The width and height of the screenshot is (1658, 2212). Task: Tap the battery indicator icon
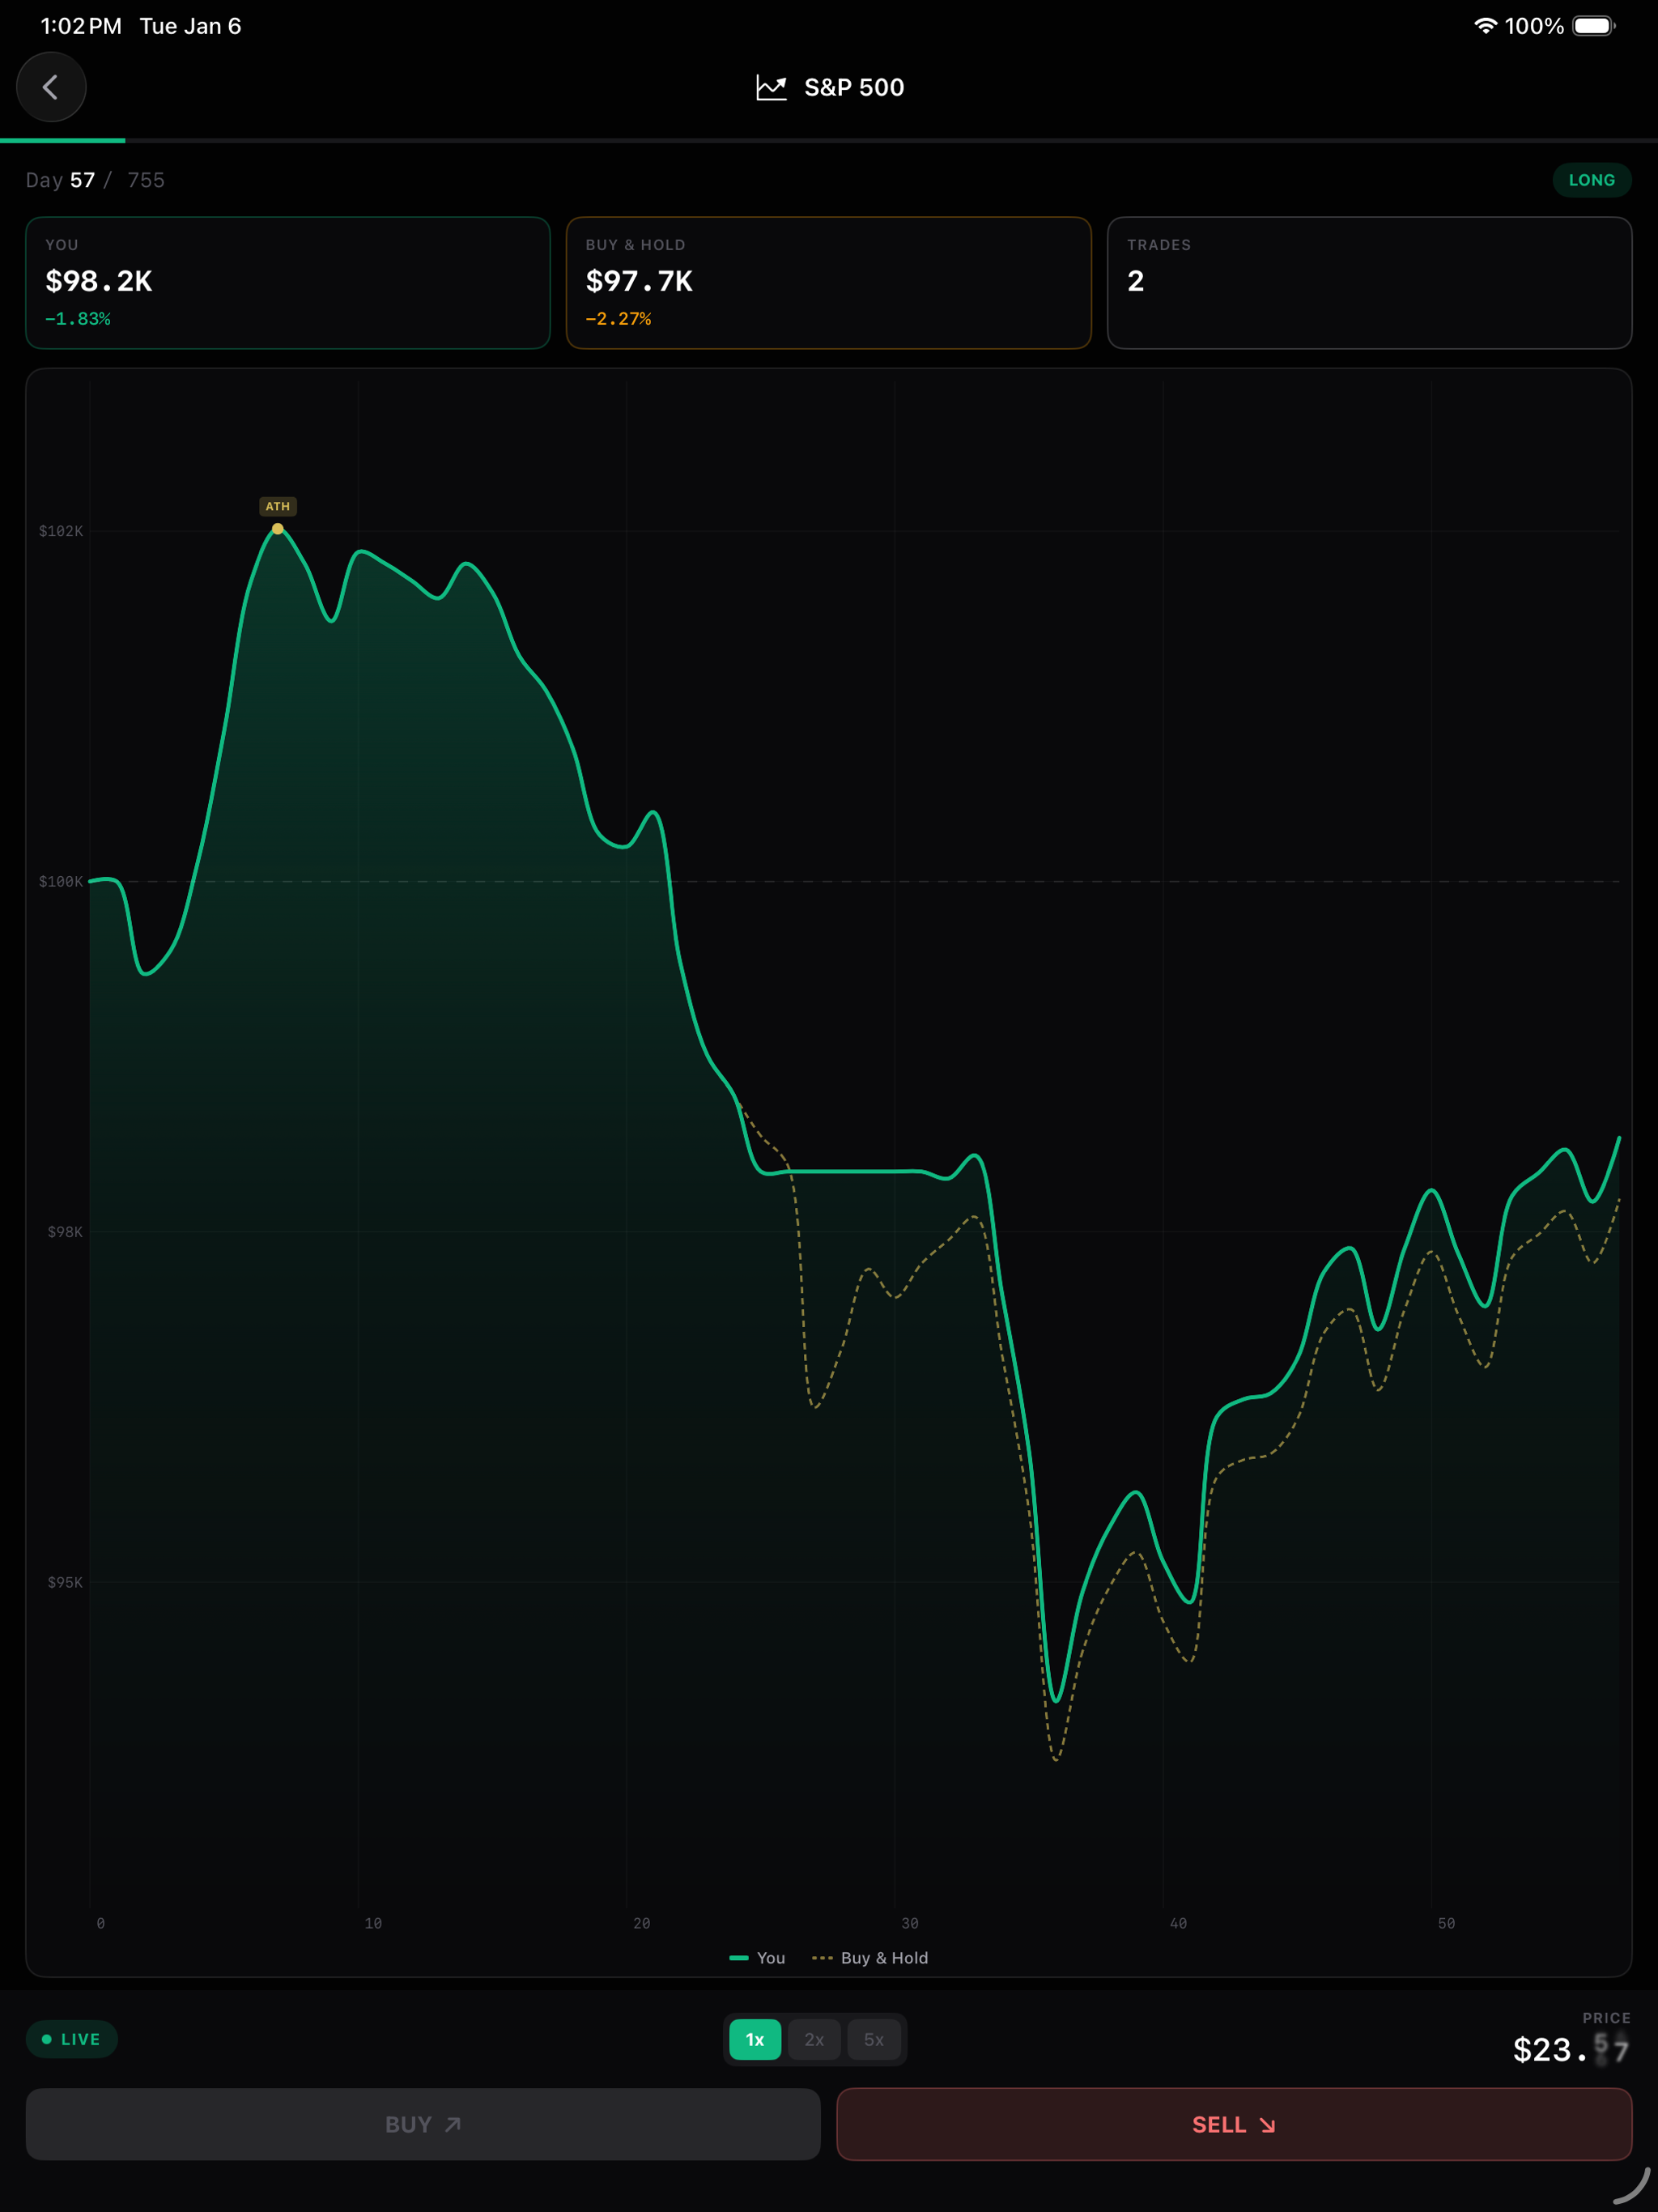(1593, 26)
